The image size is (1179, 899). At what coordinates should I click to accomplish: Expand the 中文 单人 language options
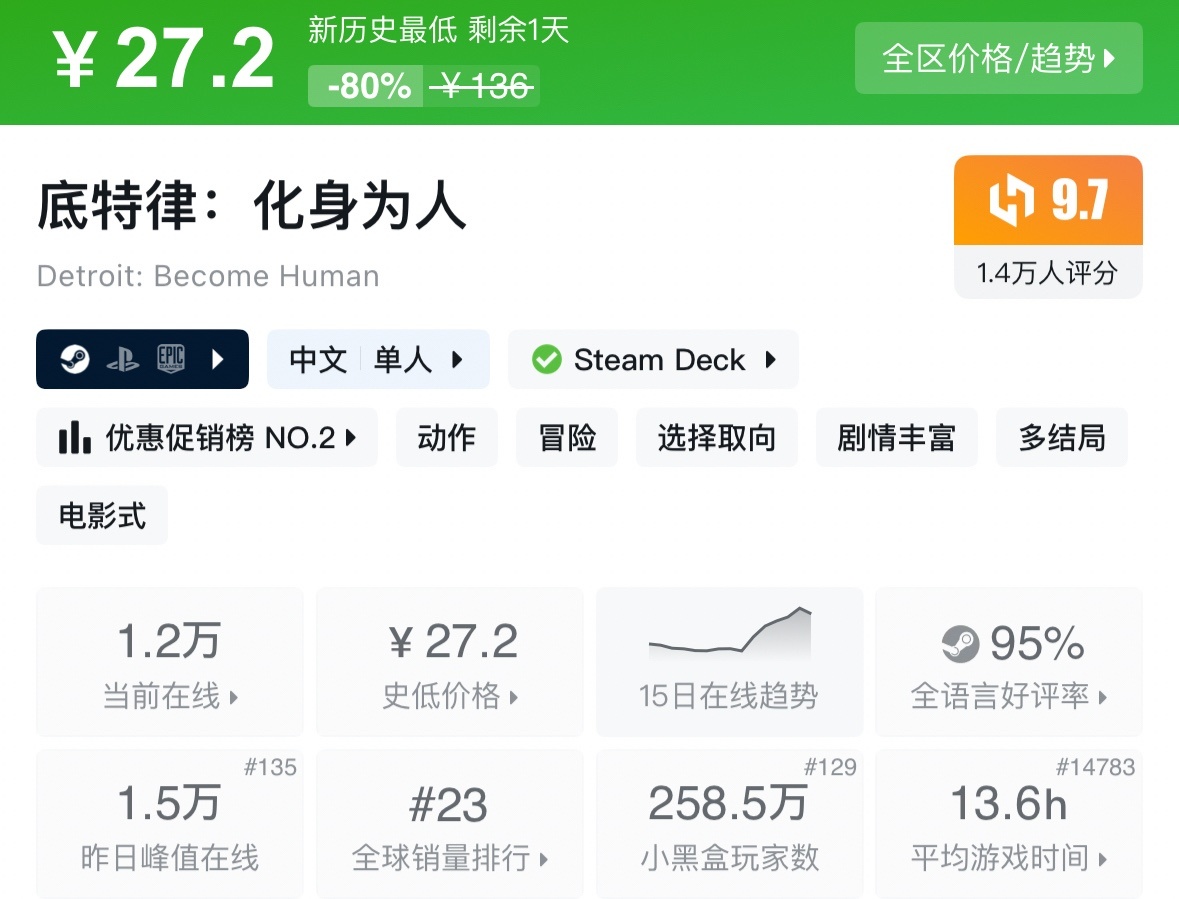pos(378,359)
